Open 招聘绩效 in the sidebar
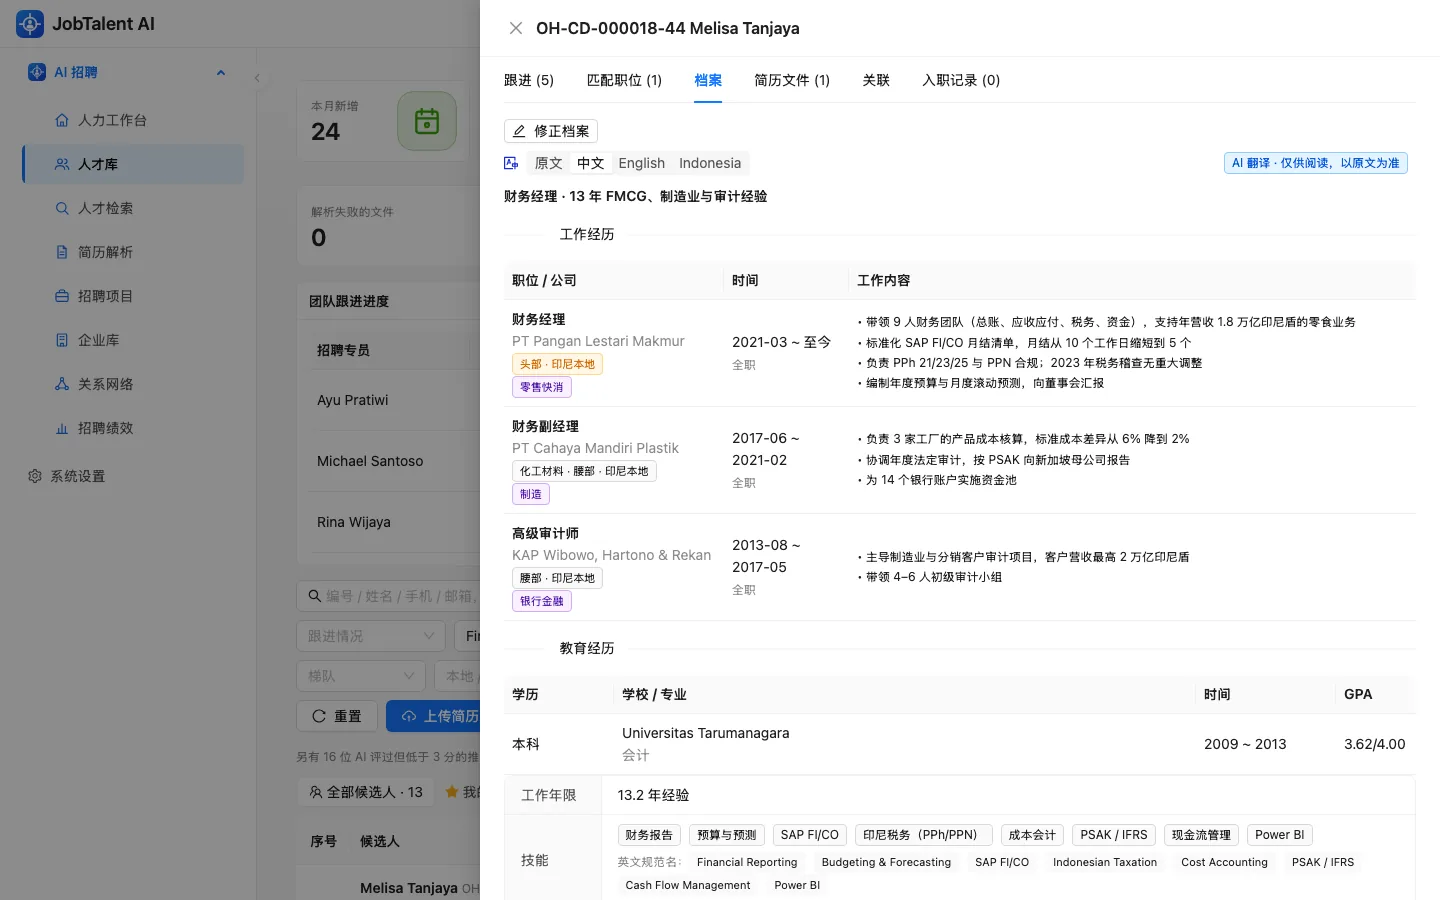Screen dimensions: 1440x900 point(133,428)
